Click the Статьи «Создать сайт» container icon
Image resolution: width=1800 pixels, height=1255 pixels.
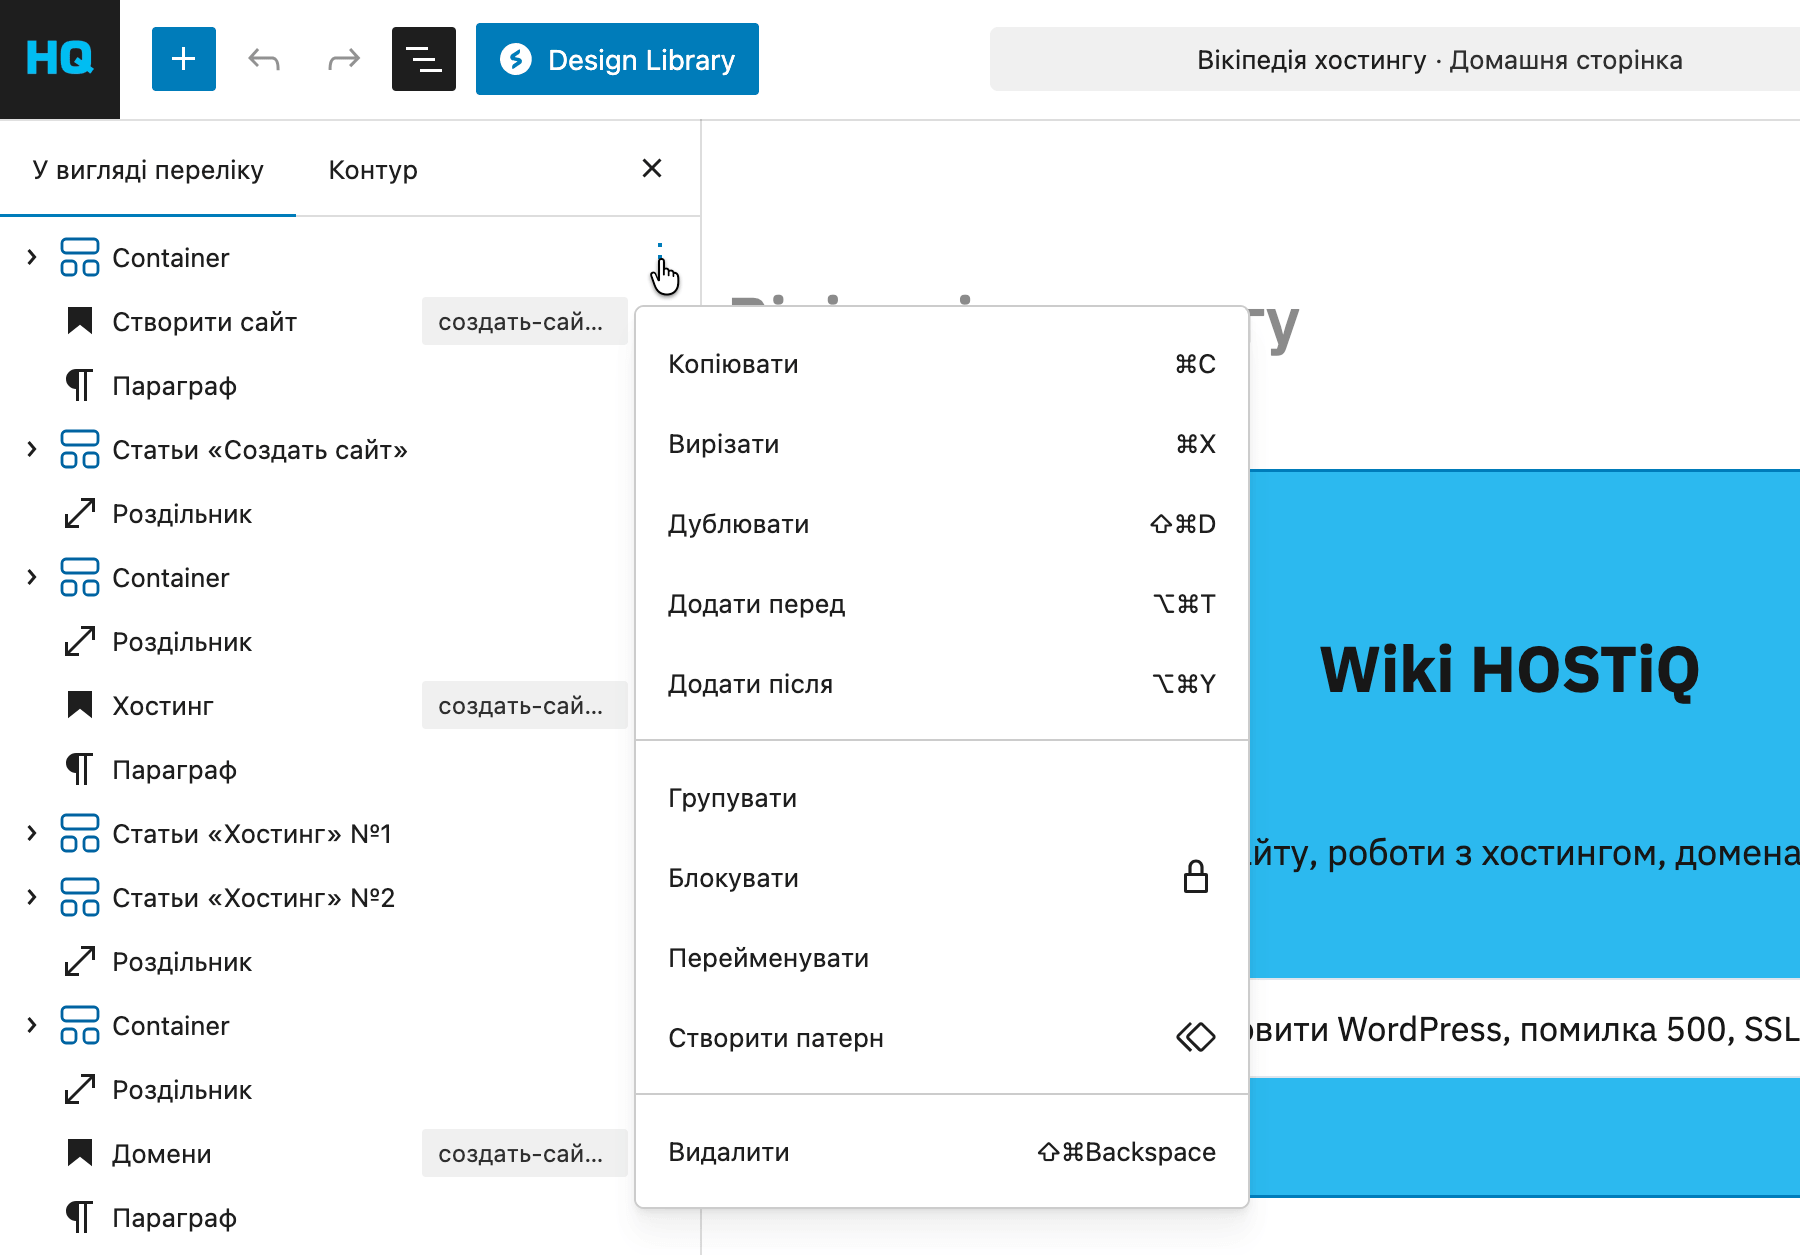tap(80, 449)
